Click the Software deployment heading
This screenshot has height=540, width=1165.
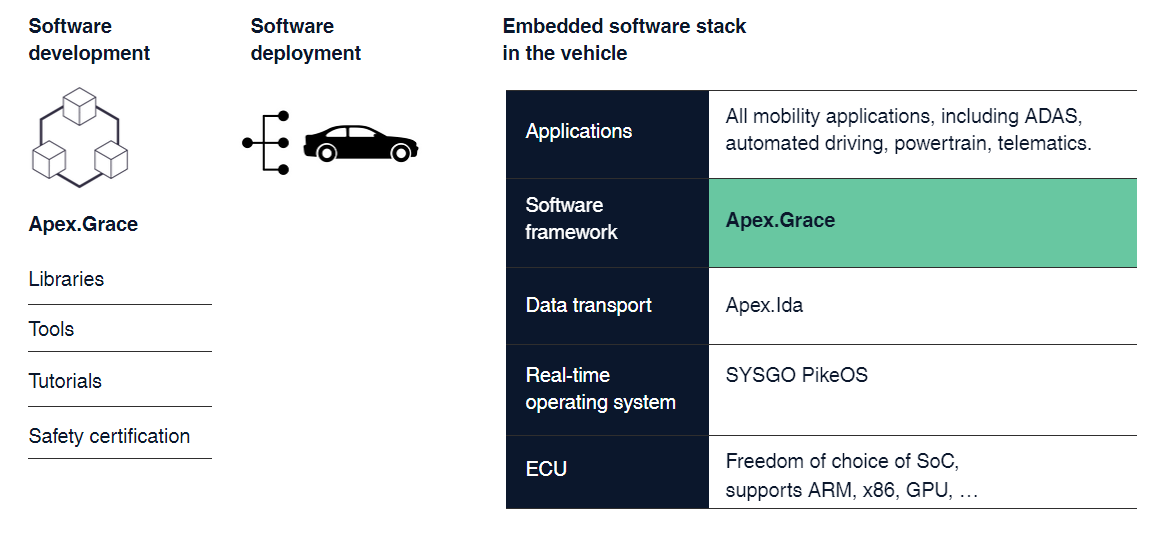(305, 39)
